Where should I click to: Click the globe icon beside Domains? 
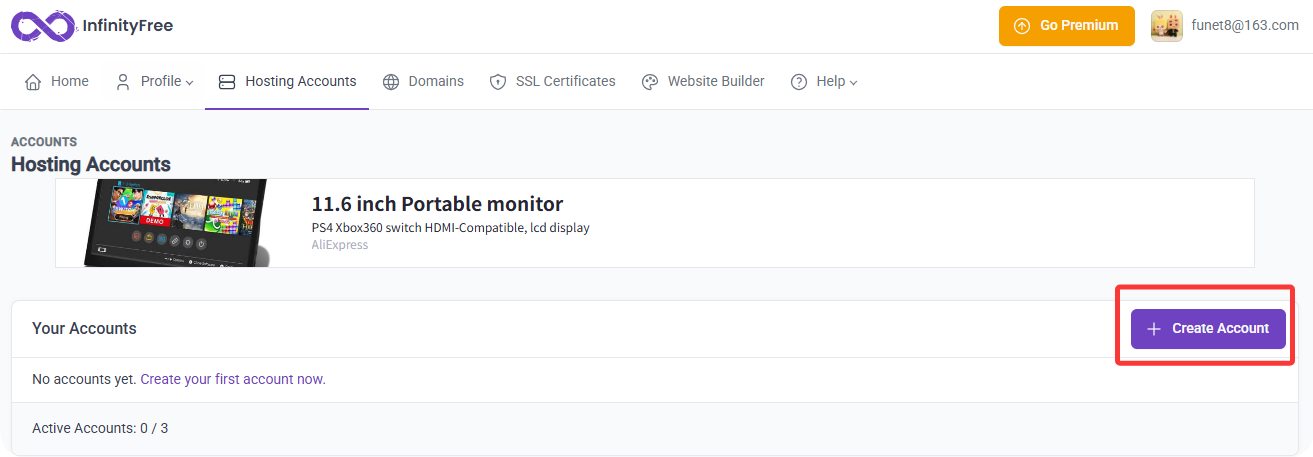click(x=391, y=82)
